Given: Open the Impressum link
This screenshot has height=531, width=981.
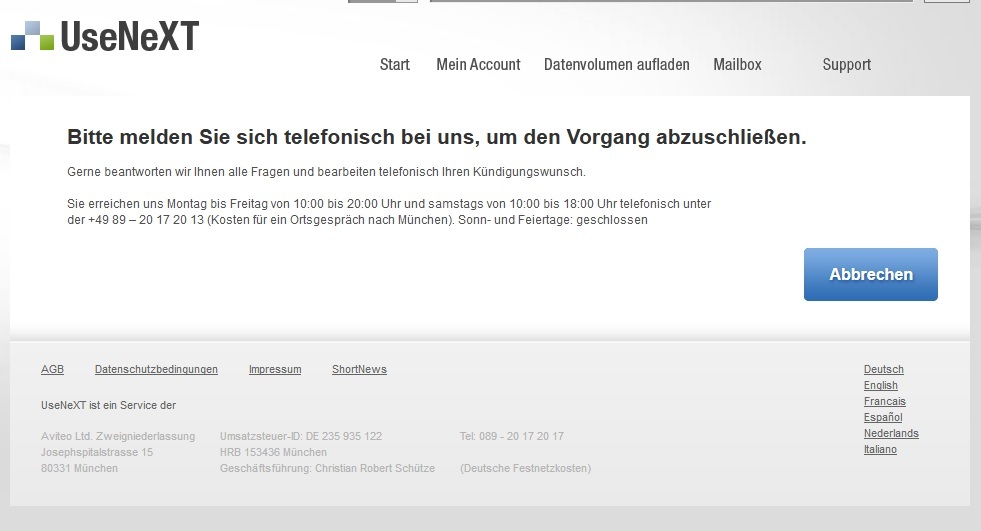Looking at the screenshot, I should coord(275,369).
